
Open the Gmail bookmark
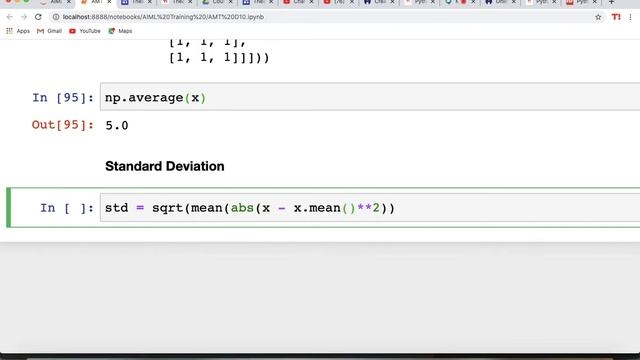(49, 31)
